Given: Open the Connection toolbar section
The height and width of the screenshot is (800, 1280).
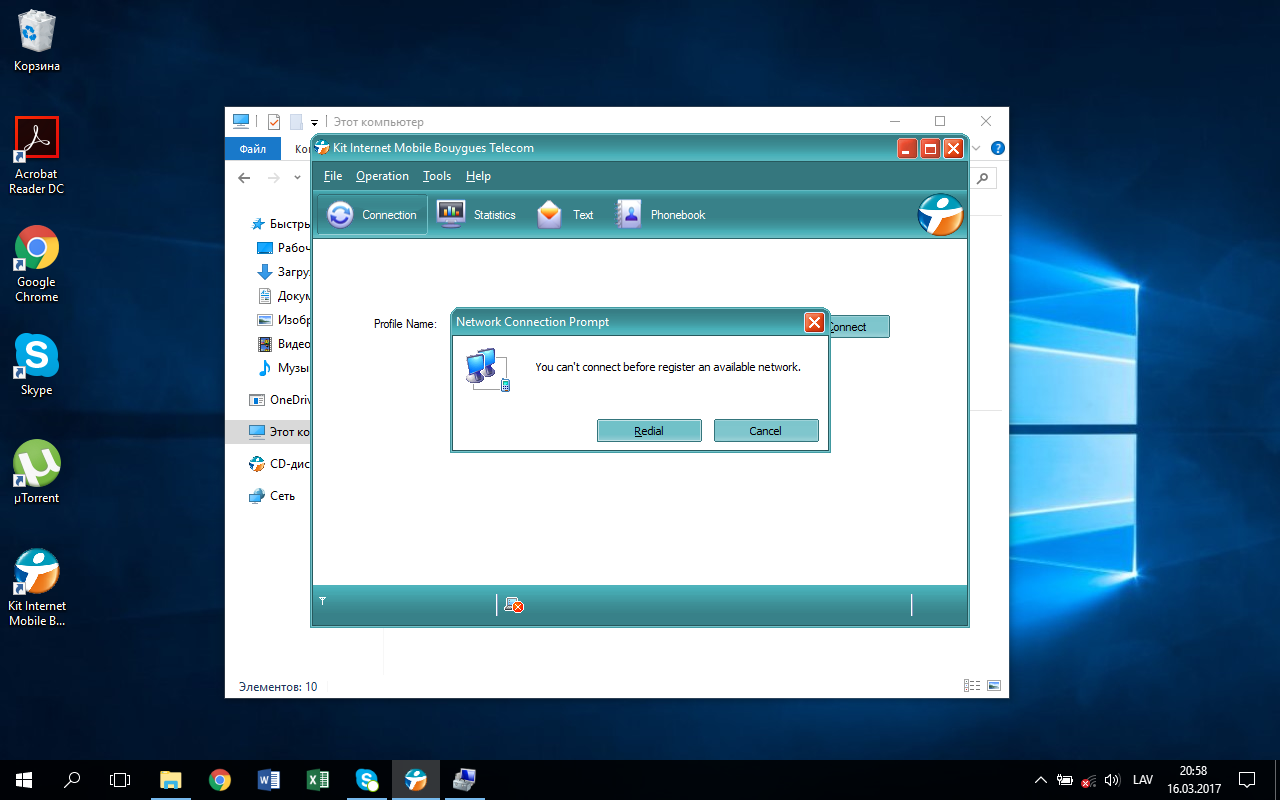Looking at the screenshot, I should [373, 215].
